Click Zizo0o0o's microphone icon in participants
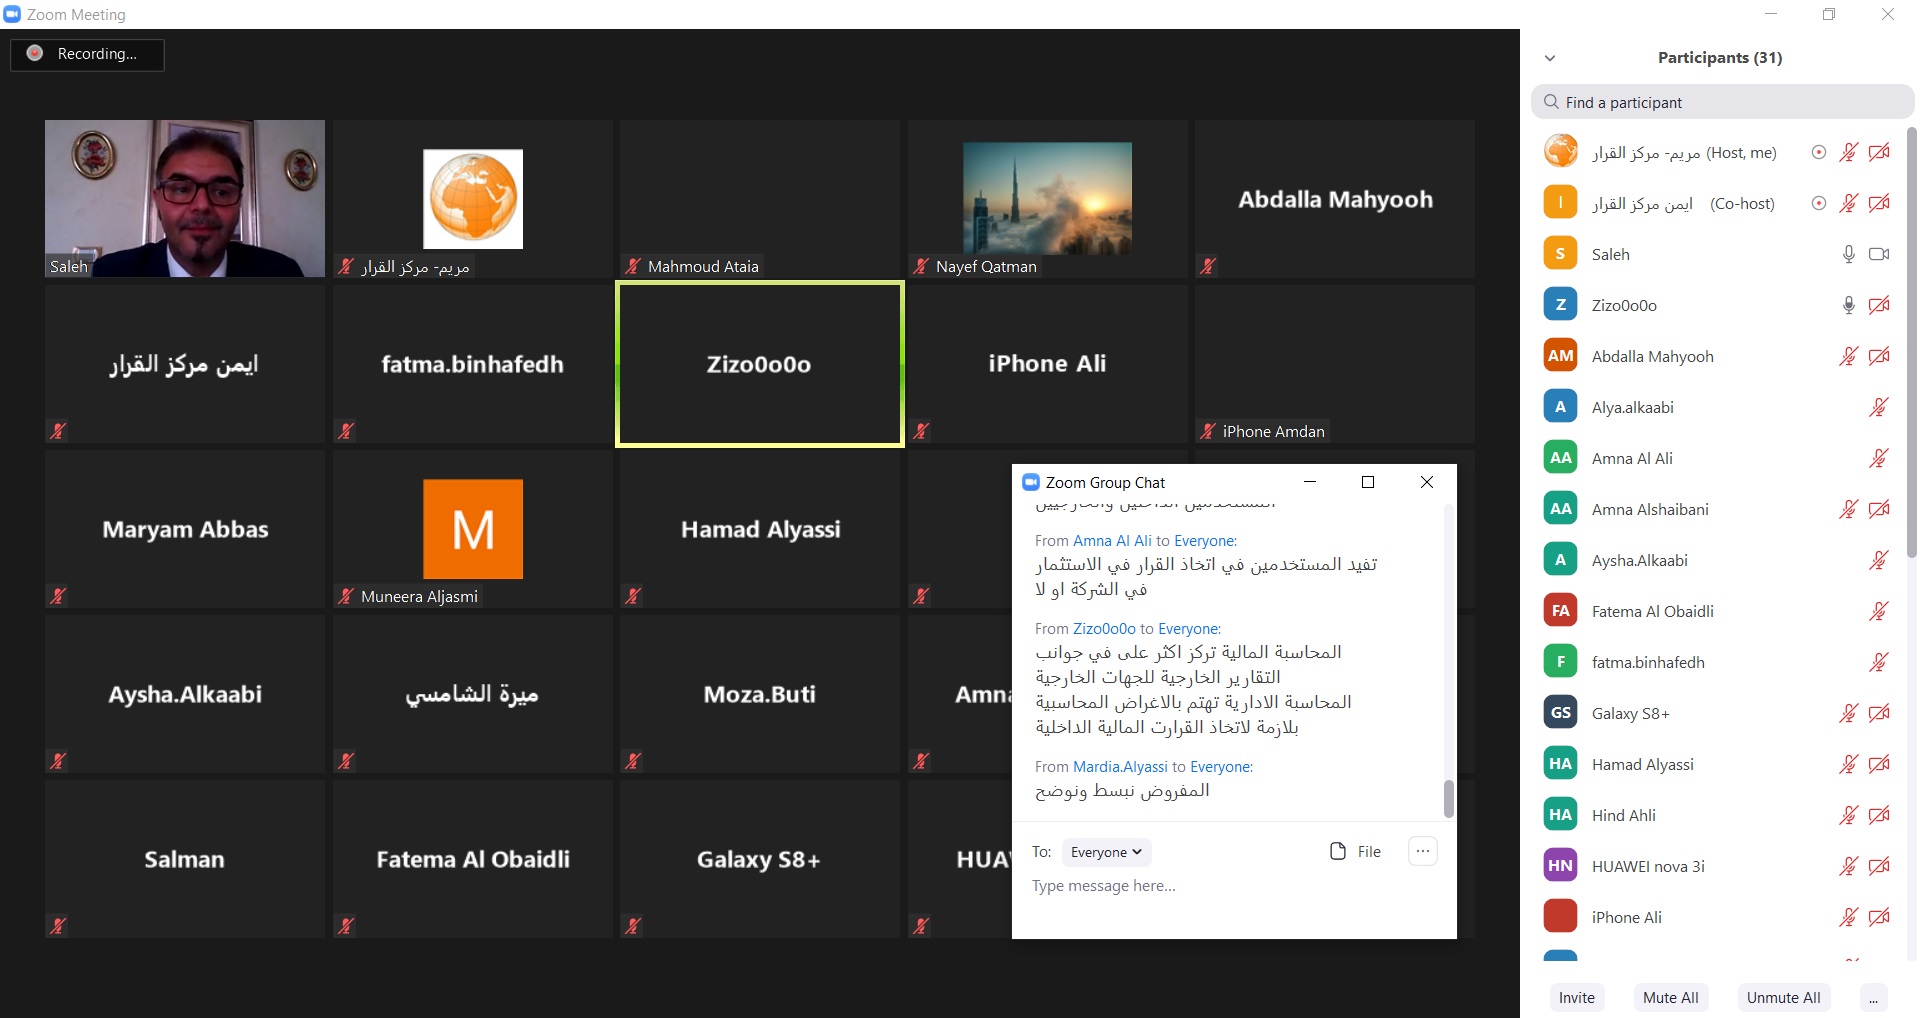Image resolution: width=1920 pixels, height=1018 pixels. (1849, 305)
